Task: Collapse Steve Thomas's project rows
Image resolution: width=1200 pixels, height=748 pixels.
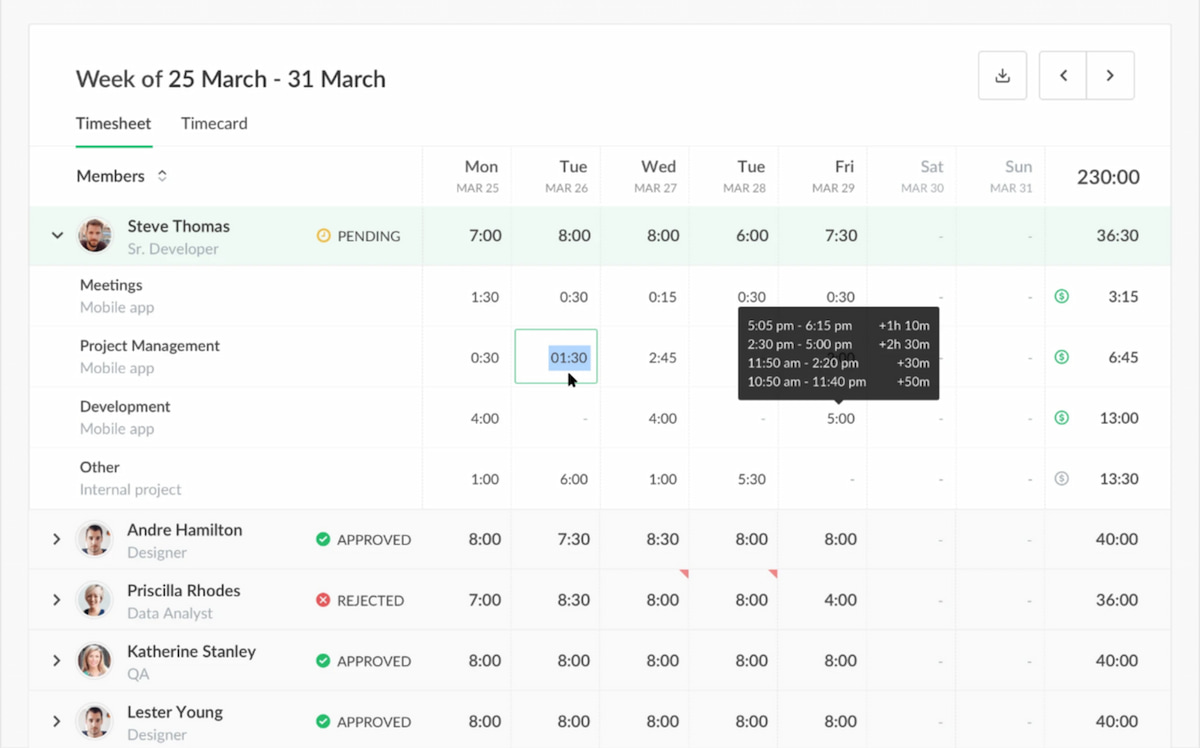Action: click(57, 236)
